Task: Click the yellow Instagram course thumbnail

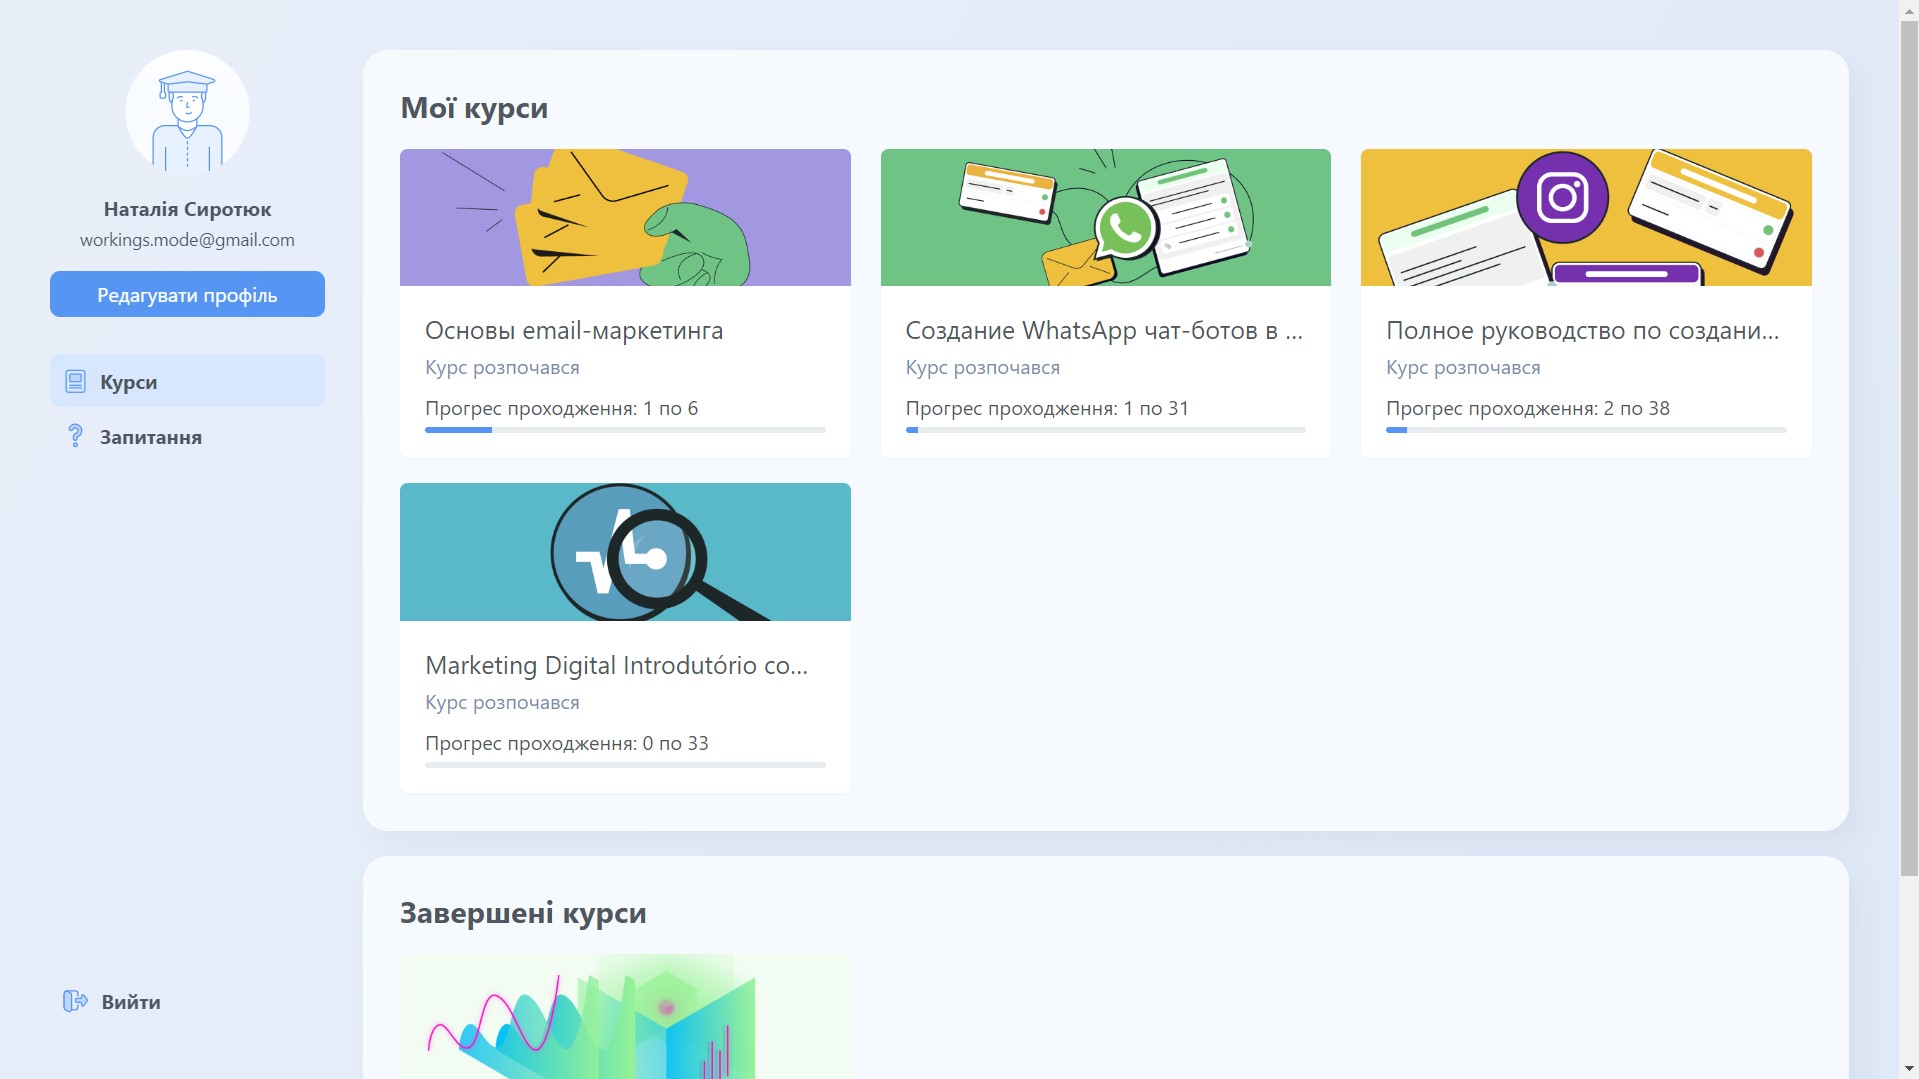Action: pos(1586,217)
